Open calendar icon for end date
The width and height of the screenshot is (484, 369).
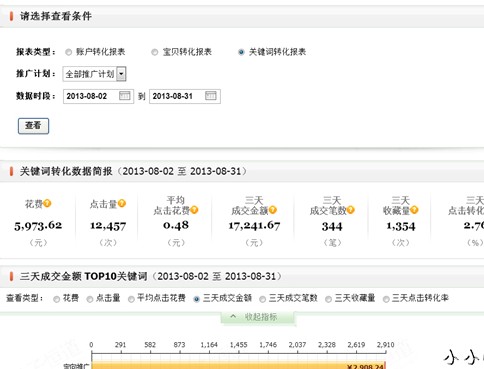point(211,96)
